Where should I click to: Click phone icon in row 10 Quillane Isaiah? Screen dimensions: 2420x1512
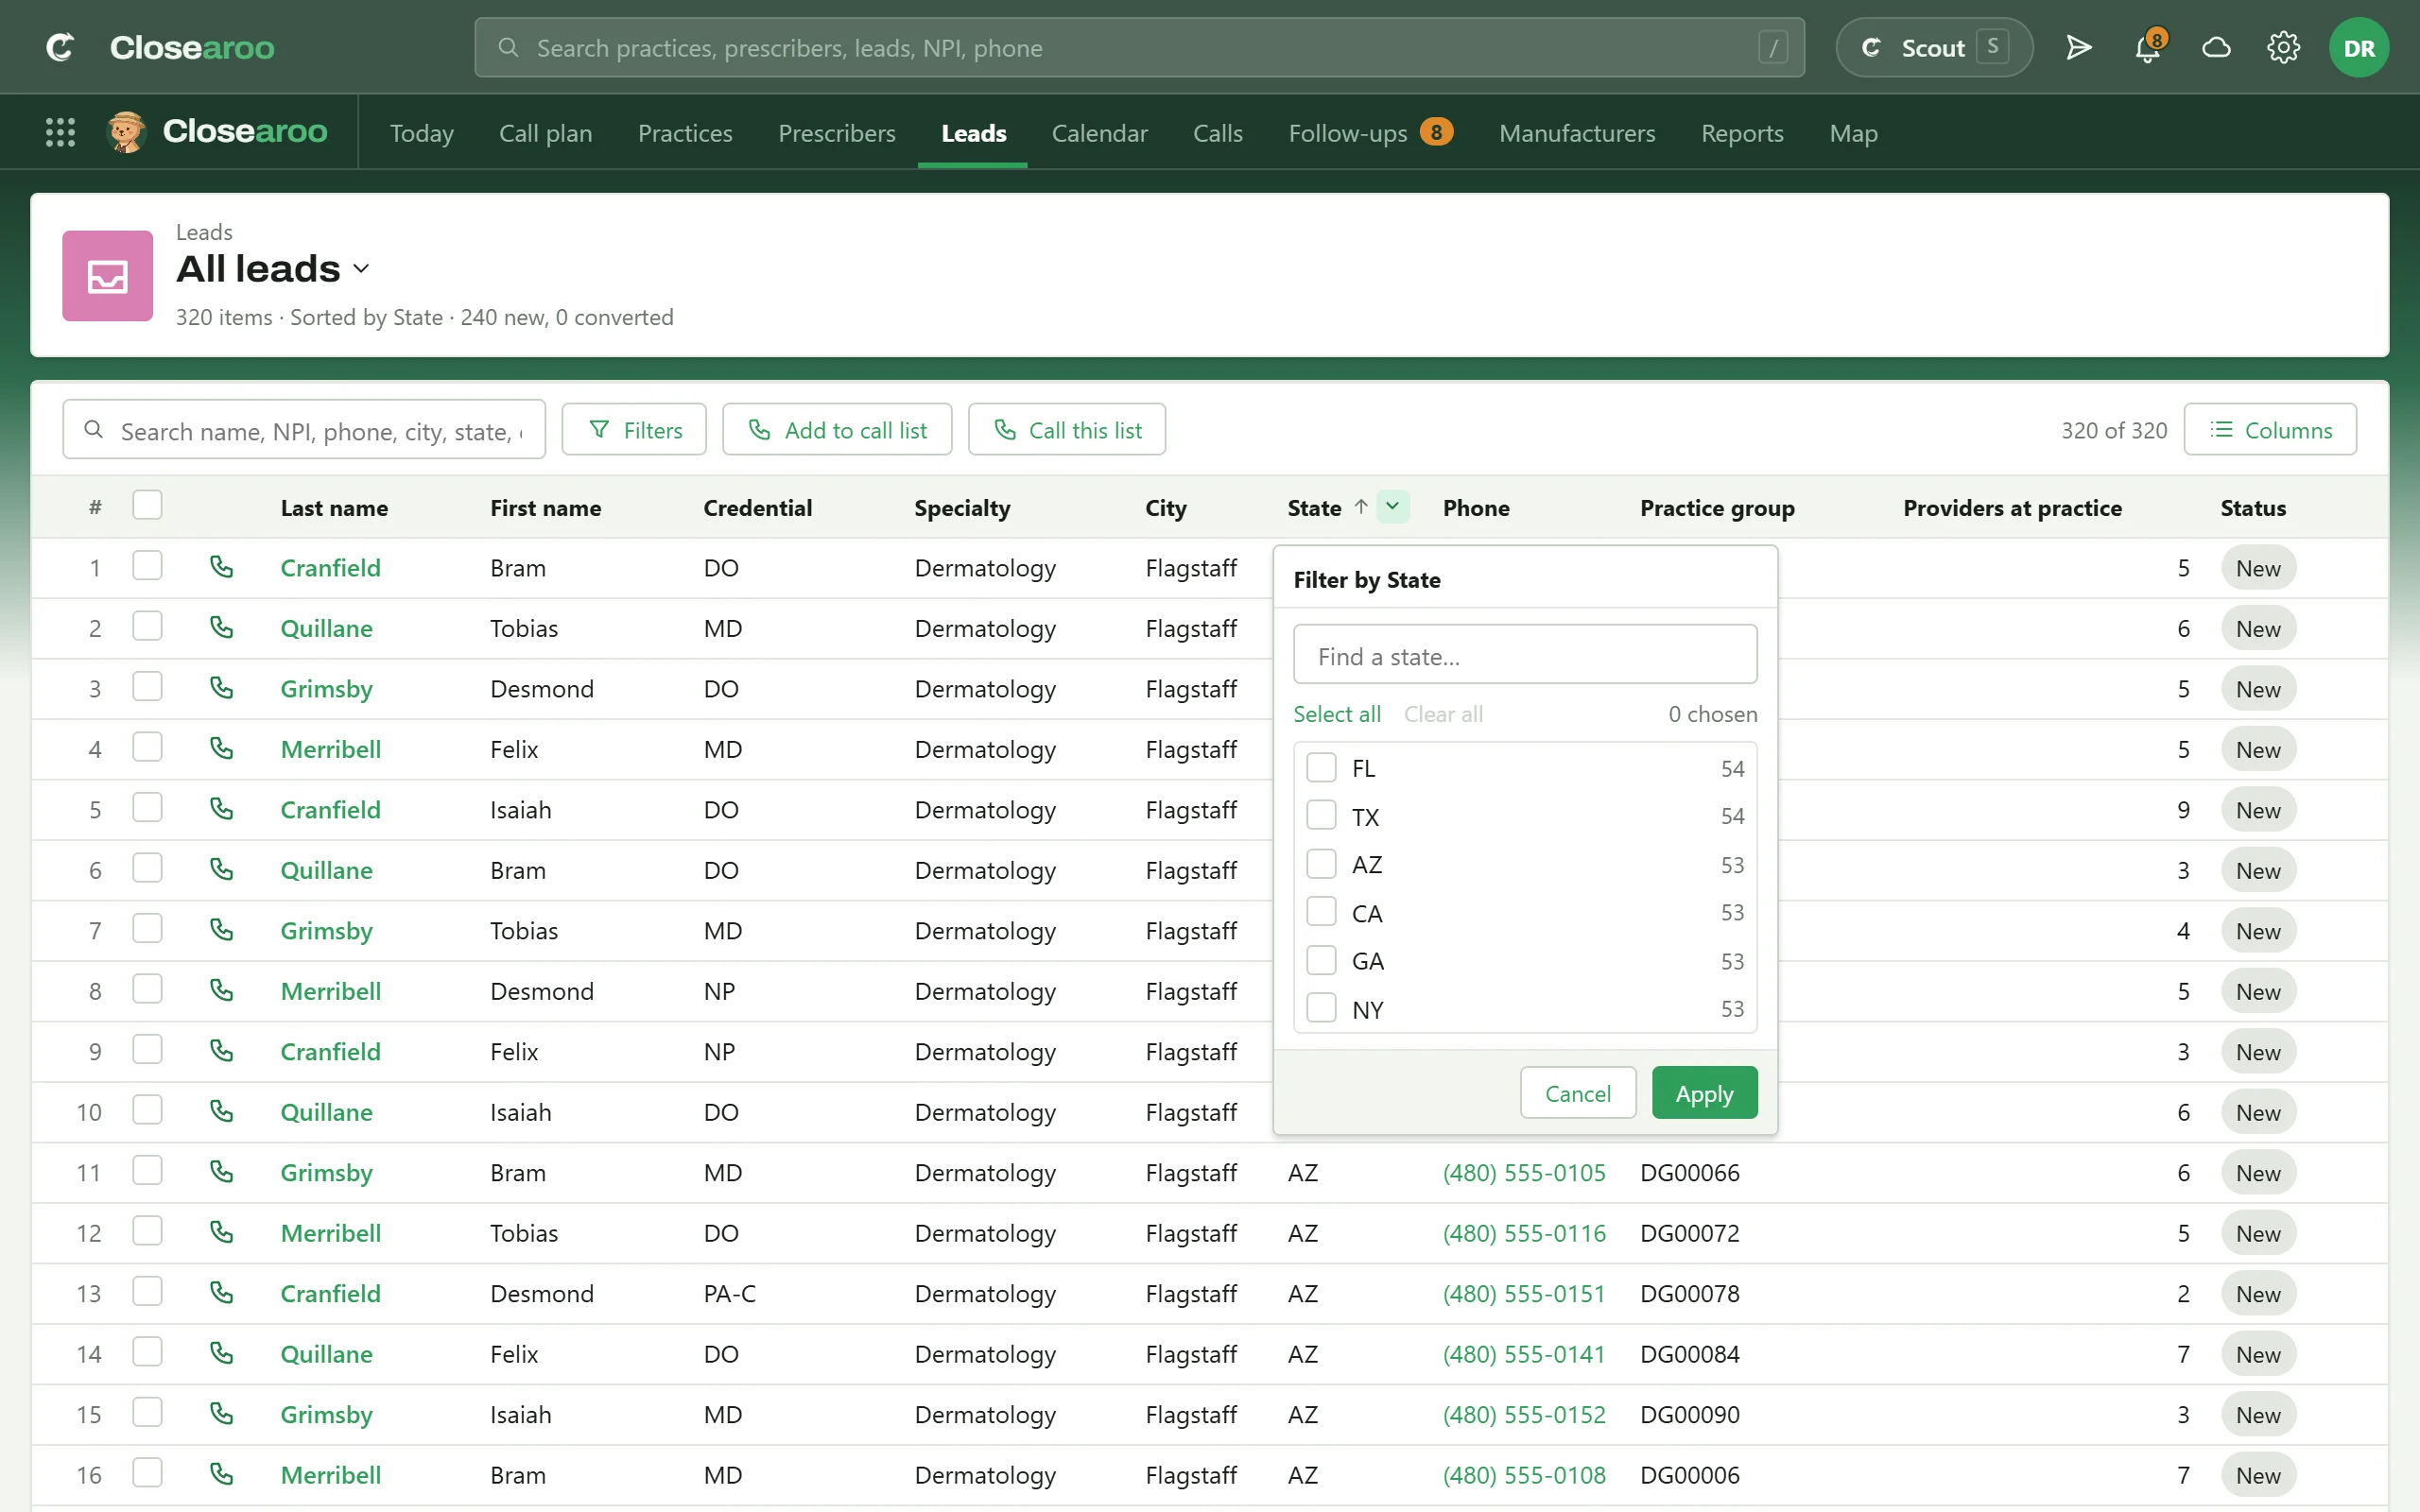(x=221, y=1111)
